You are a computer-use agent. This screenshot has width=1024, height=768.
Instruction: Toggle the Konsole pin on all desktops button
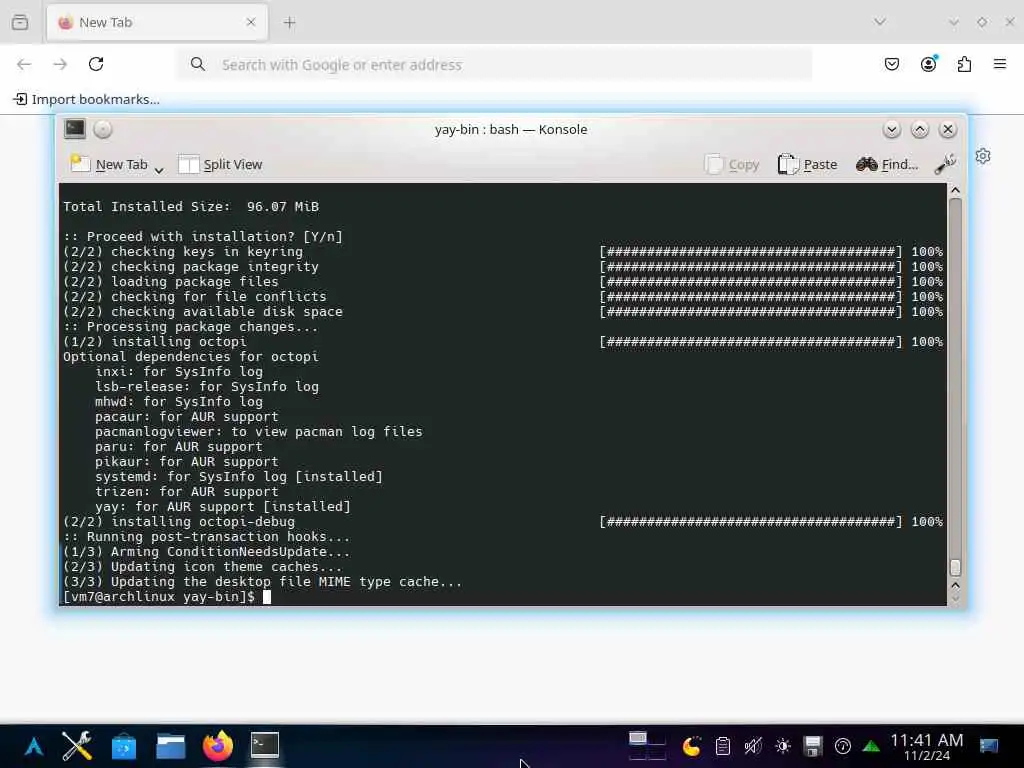(103, 129)
